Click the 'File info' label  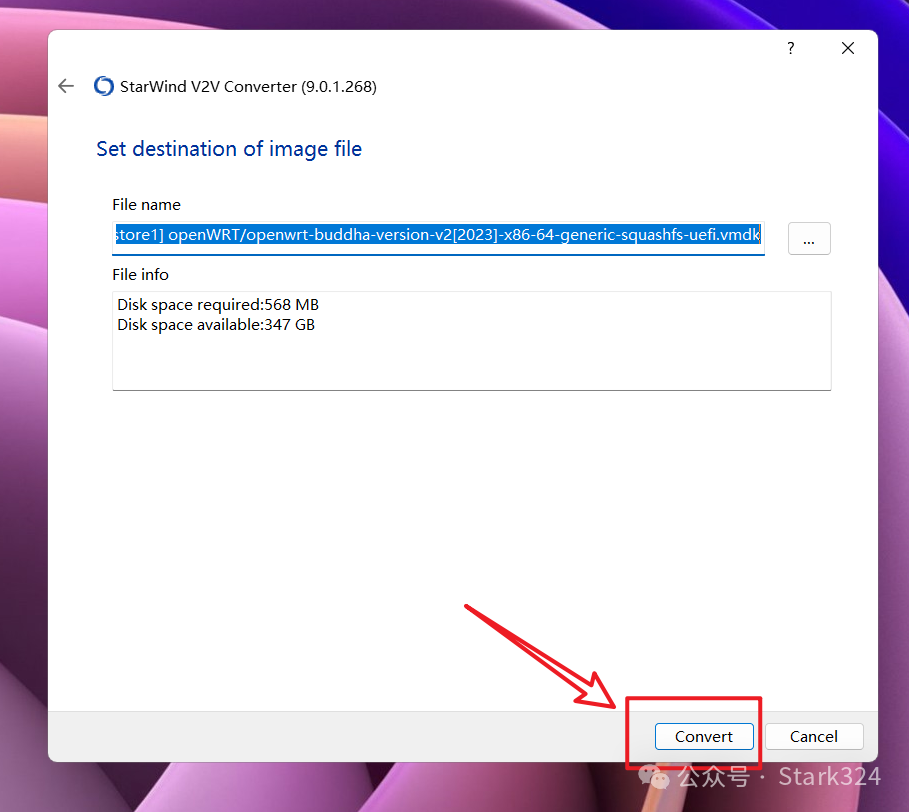pyautogui.click(x=140, y=275)
